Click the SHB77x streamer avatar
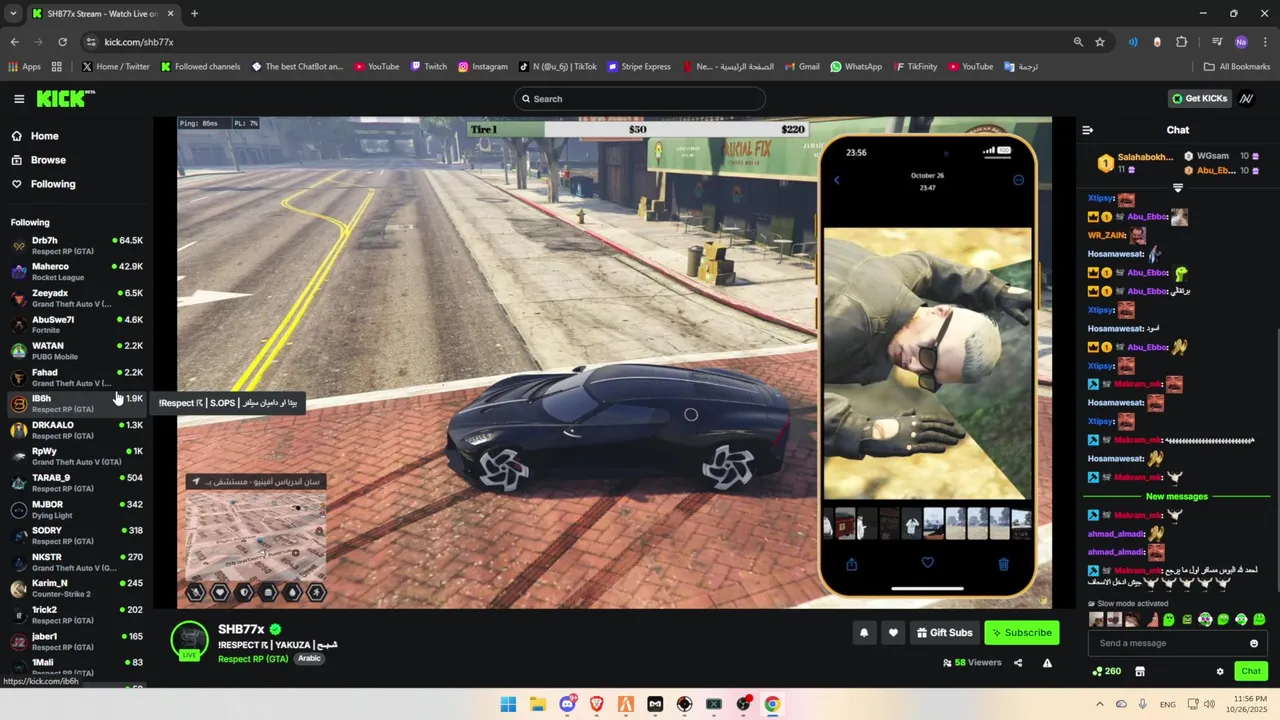The image size is (1280, 720). point(189,641)
